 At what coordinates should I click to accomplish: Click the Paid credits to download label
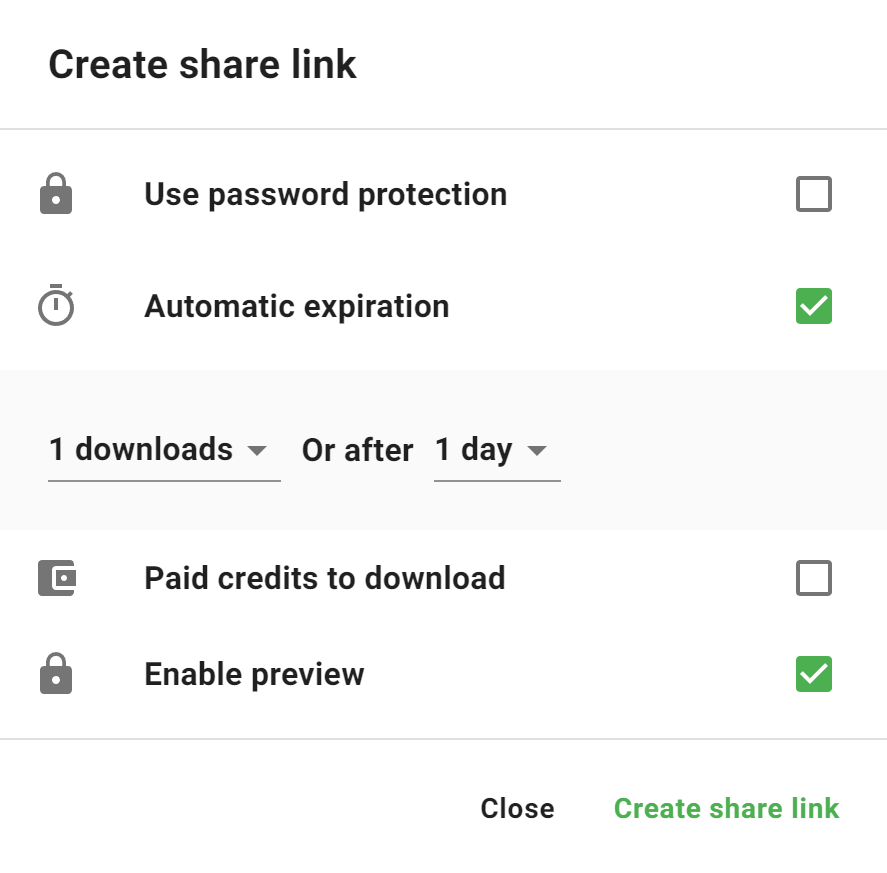pyautogui.click(x=324, y=578)
